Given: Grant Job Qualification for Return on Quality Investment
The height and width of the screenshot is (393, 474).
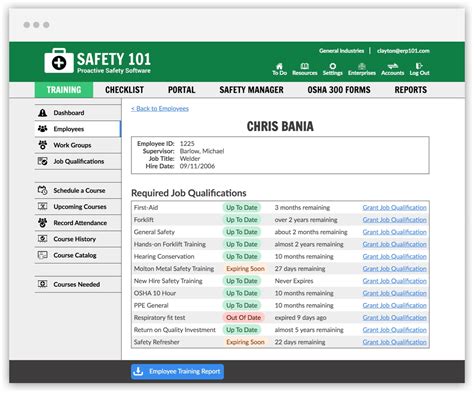Looking at the screenshot, I should point(394,330).
